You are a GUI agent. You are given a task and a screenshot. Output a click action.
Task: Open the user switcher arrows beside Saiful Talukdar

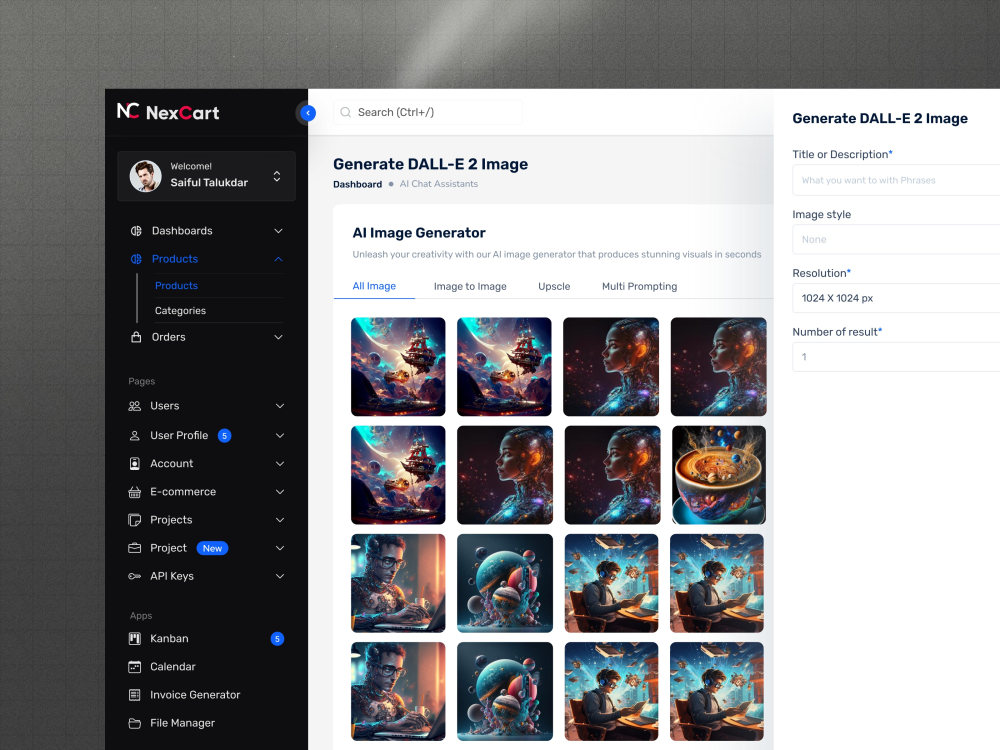click(277, 176)
